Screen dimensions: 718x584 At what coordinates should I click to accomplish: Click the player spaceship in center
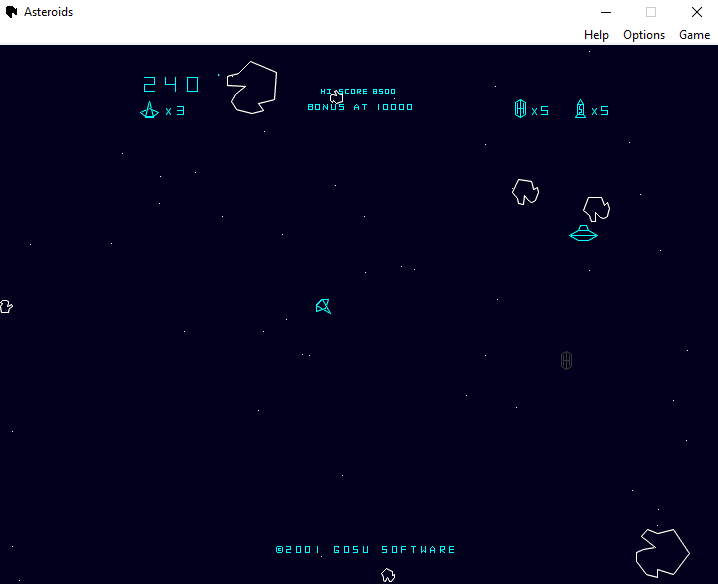323,306
